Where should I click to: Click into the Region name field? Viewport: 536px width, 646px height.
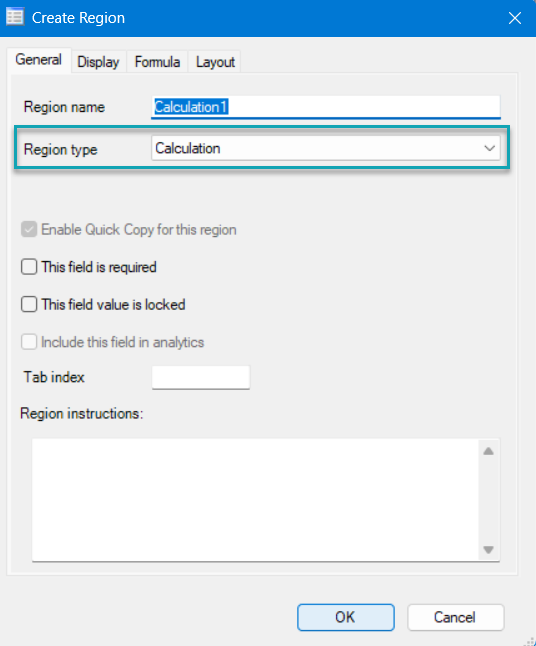point(326,107)
